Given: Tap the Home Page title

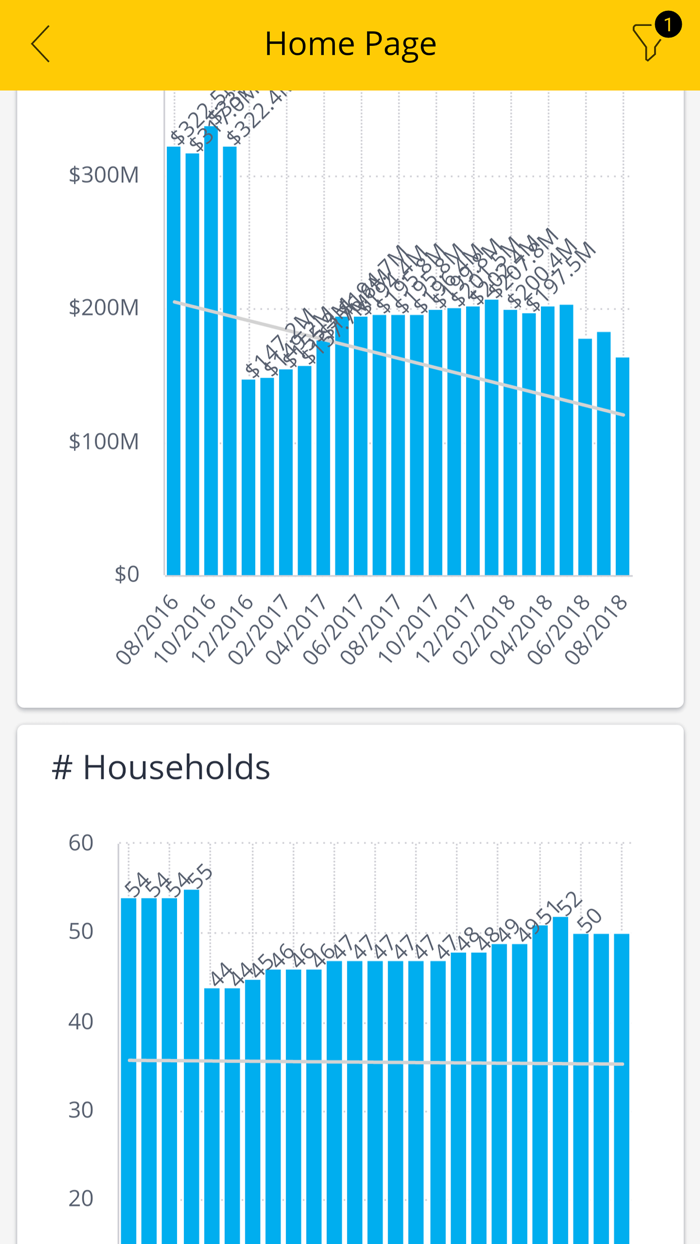Looking at the screenshot, I should point(350,43).
